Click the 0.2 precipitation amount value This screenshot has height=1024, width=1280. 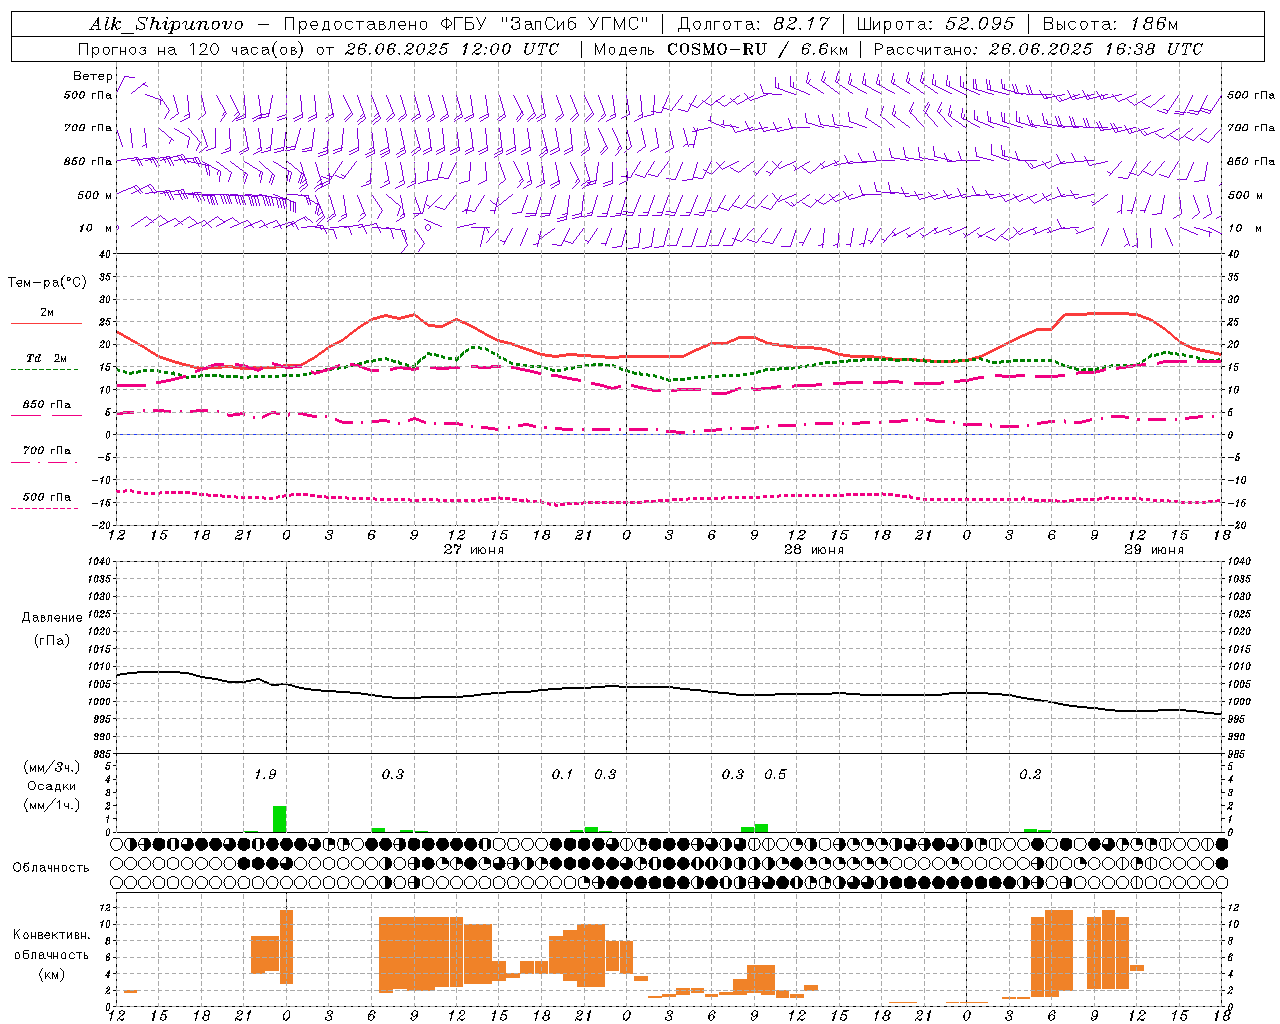[1030, 774]
